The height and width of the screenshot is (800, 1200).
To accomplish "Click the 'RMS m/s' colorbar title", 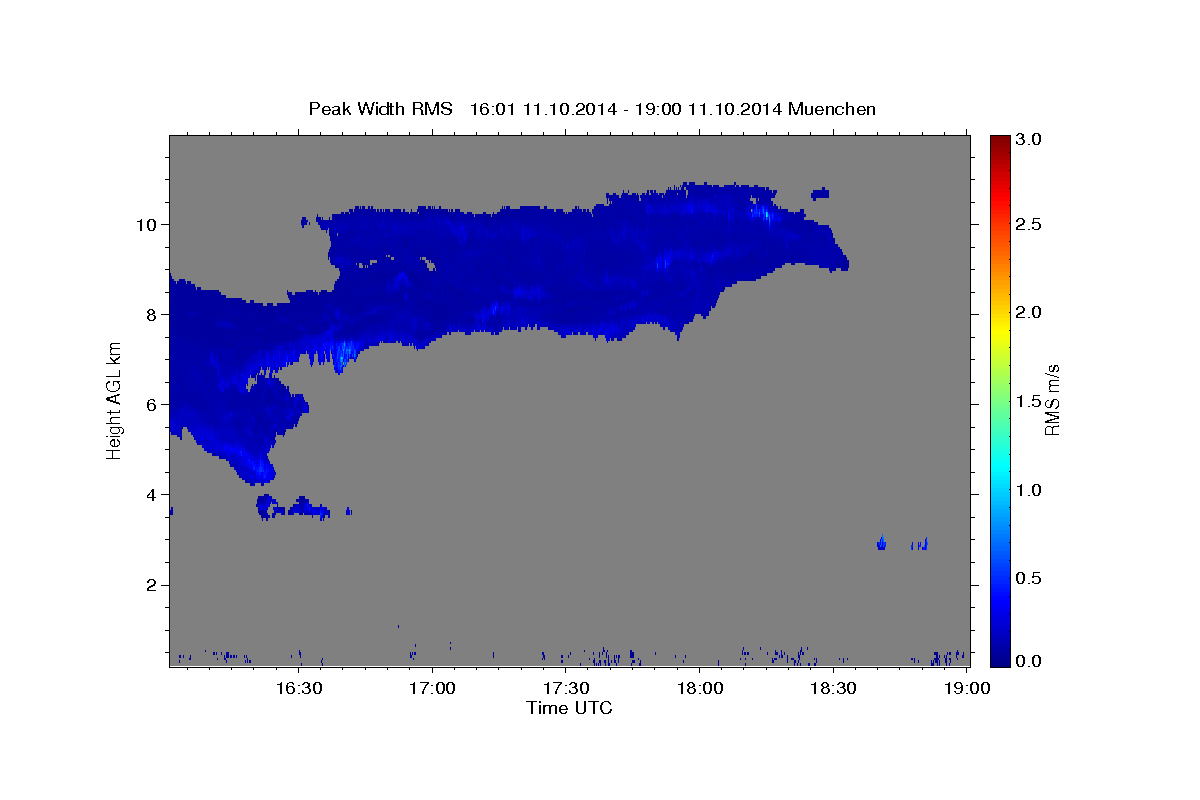I will pyautogui.click(x=1052, y=400).
